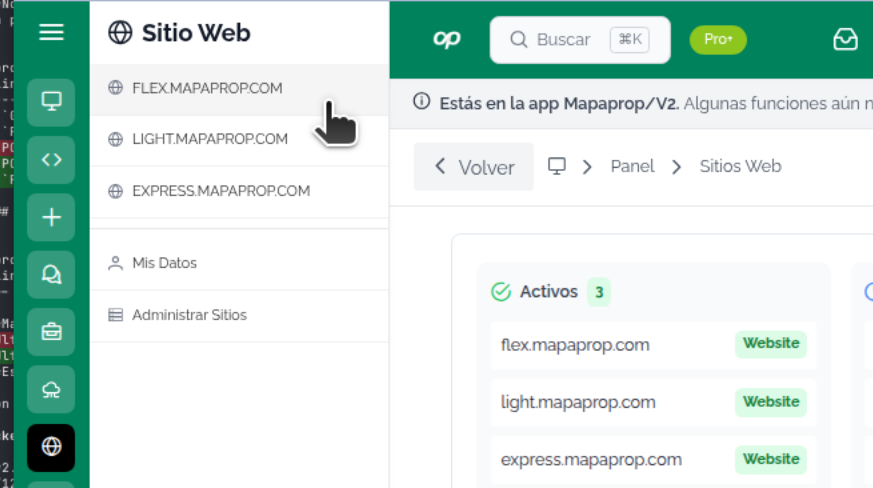This screenshot has height=488, width=873.
Task: Click globe icon beside LIGHT.MAPAPROP.COM
Action: coord(115,139)
